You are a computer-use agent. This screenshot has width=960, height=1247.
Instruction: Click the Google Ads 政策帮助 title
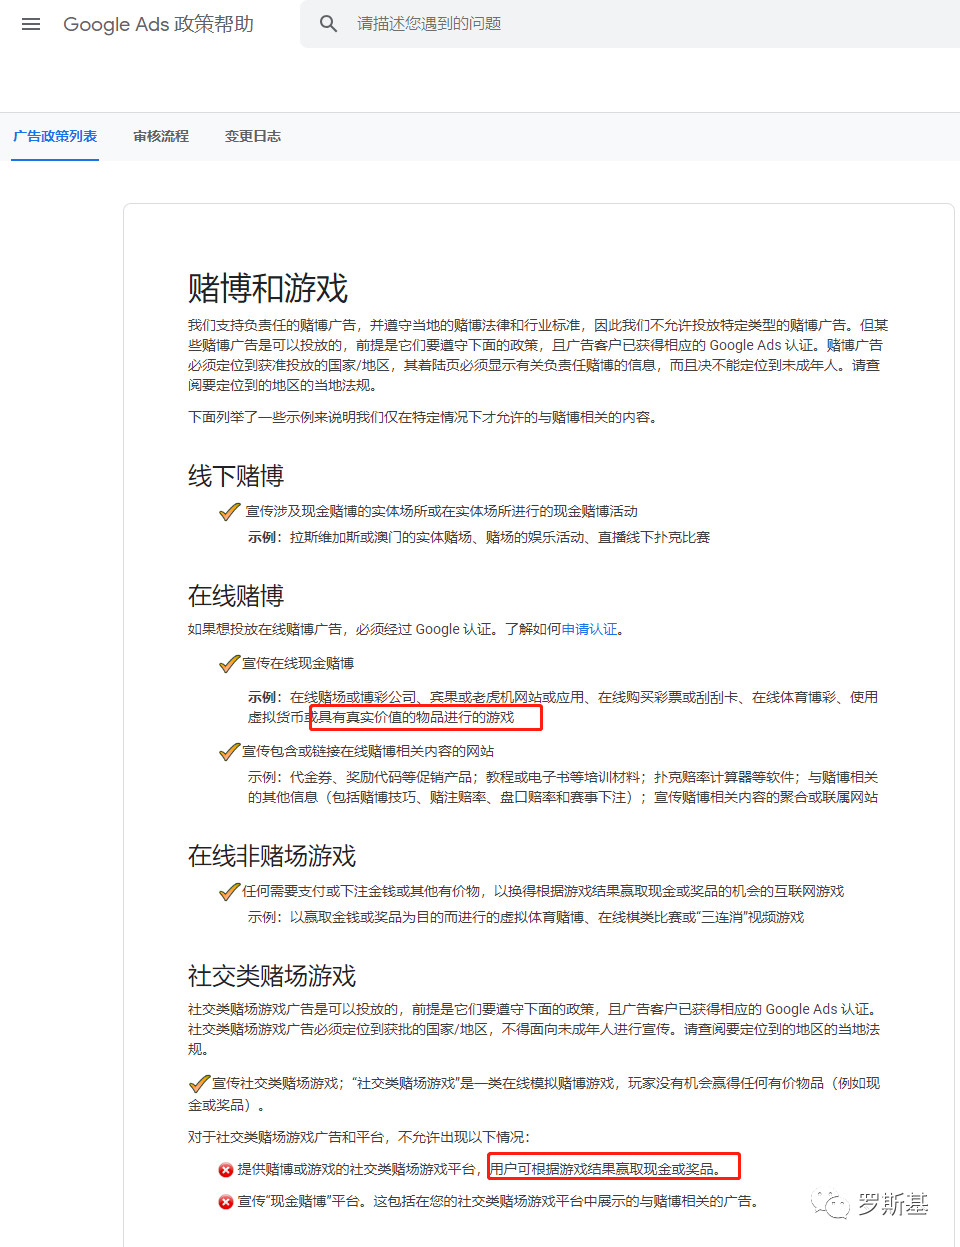click(158, 24)
